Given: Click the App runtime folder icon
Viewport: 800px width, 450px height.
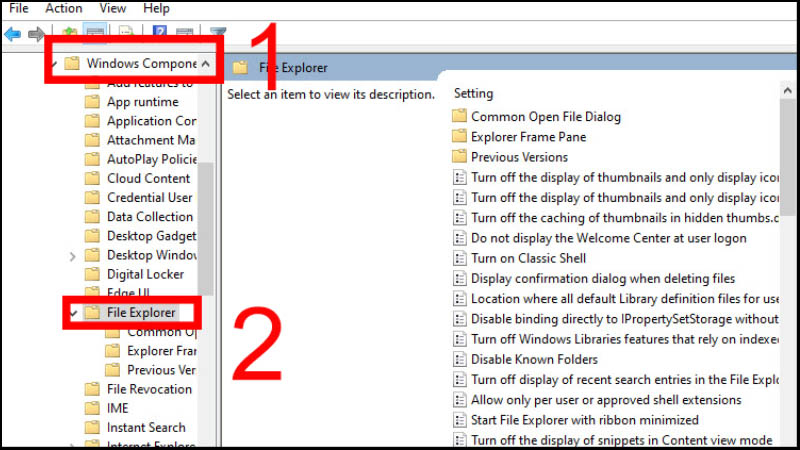Looking at the screenshot, I should point(92,102).
